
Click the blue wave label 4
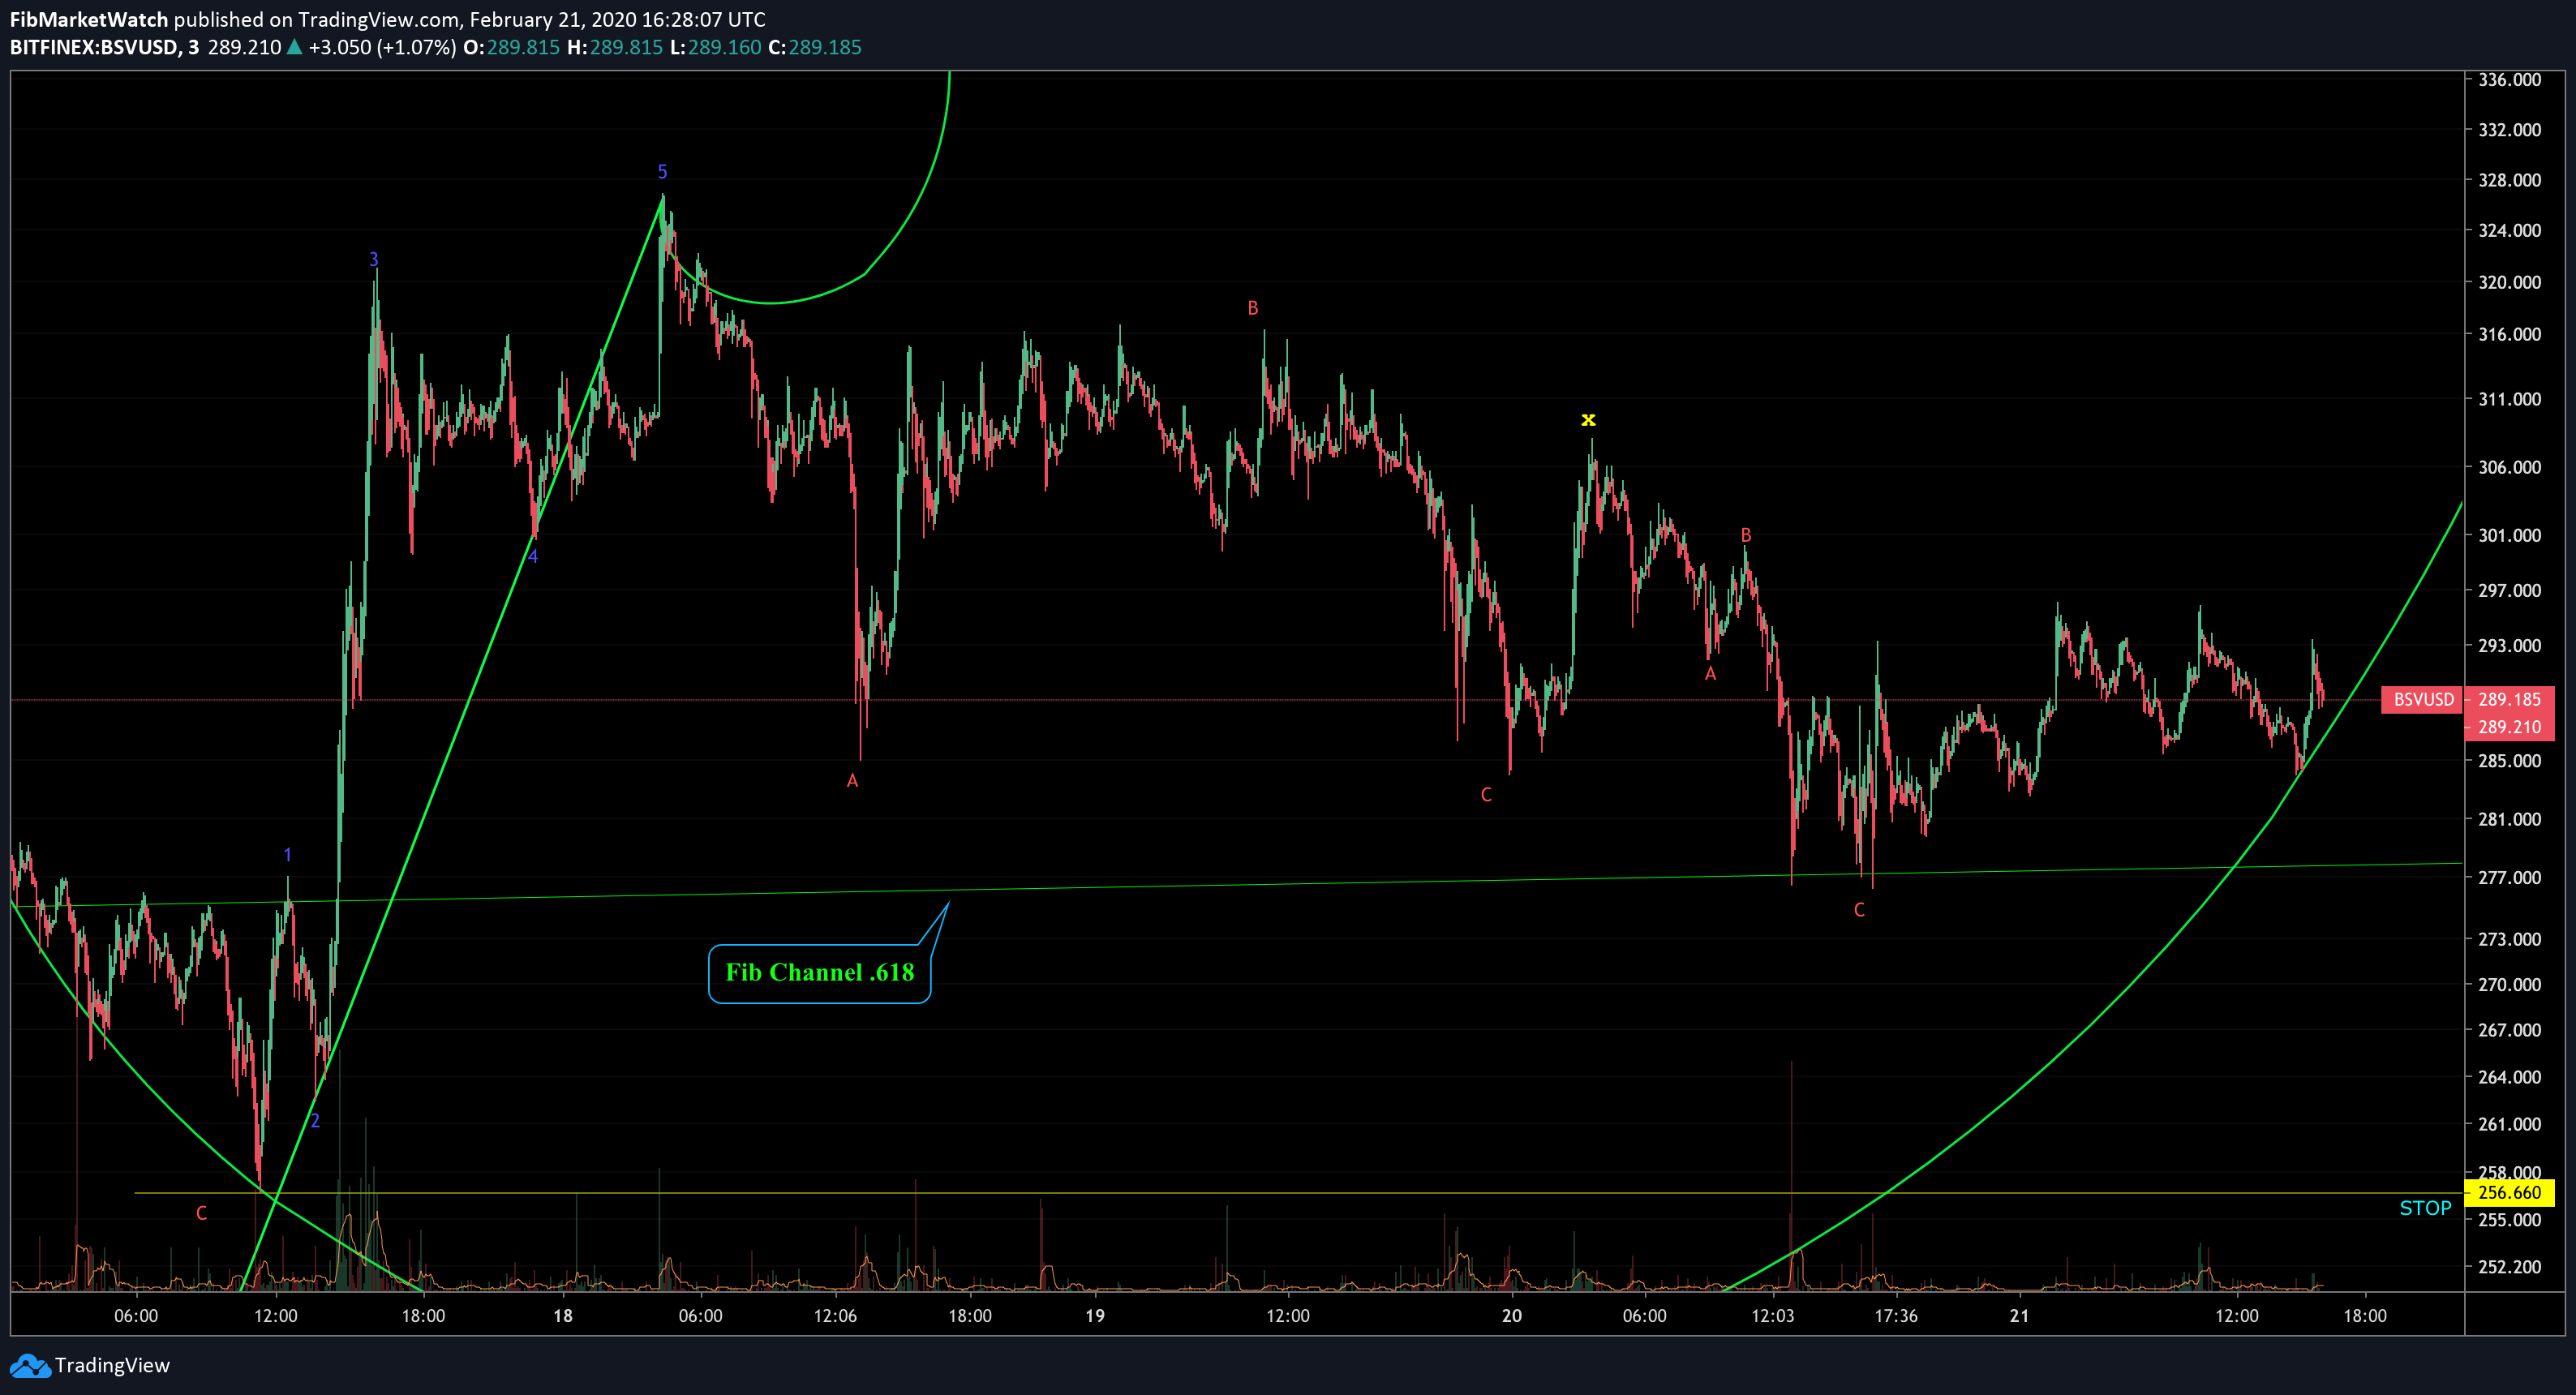coord(533,557)
